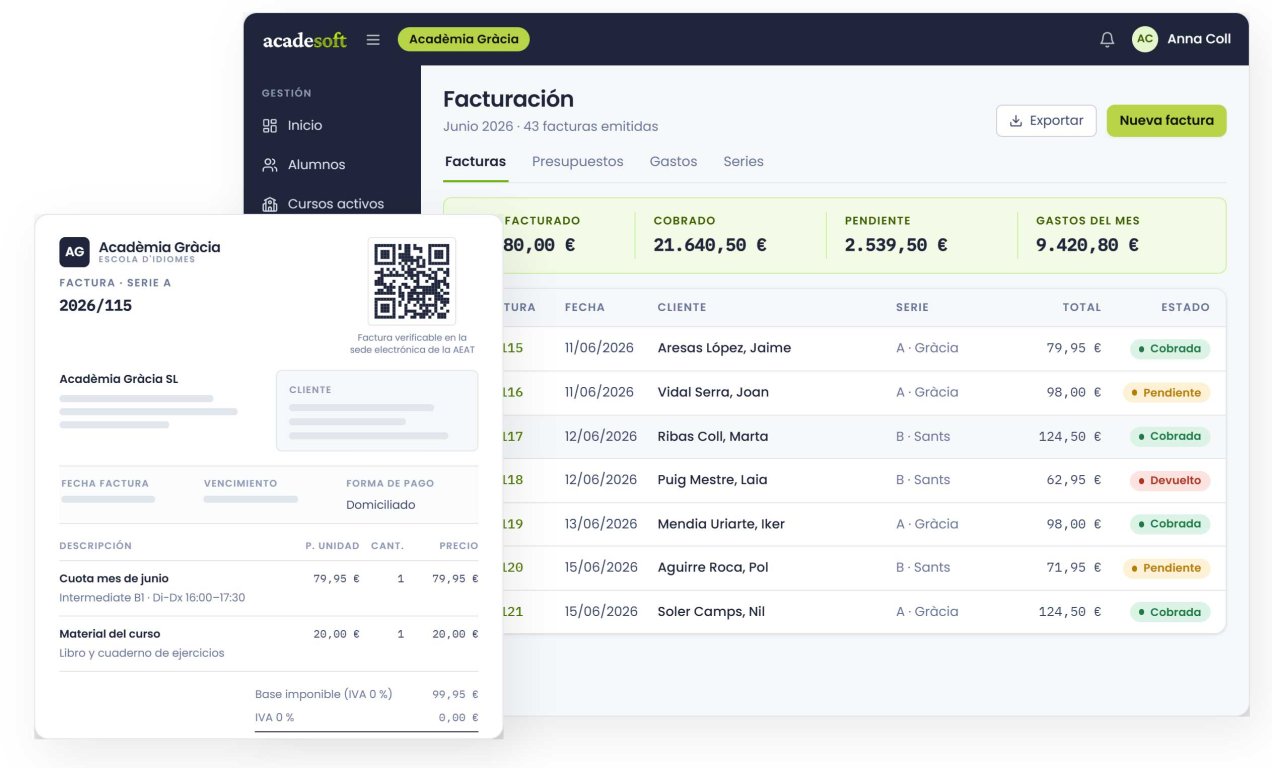Open the notifications bell

[1107, 40]
